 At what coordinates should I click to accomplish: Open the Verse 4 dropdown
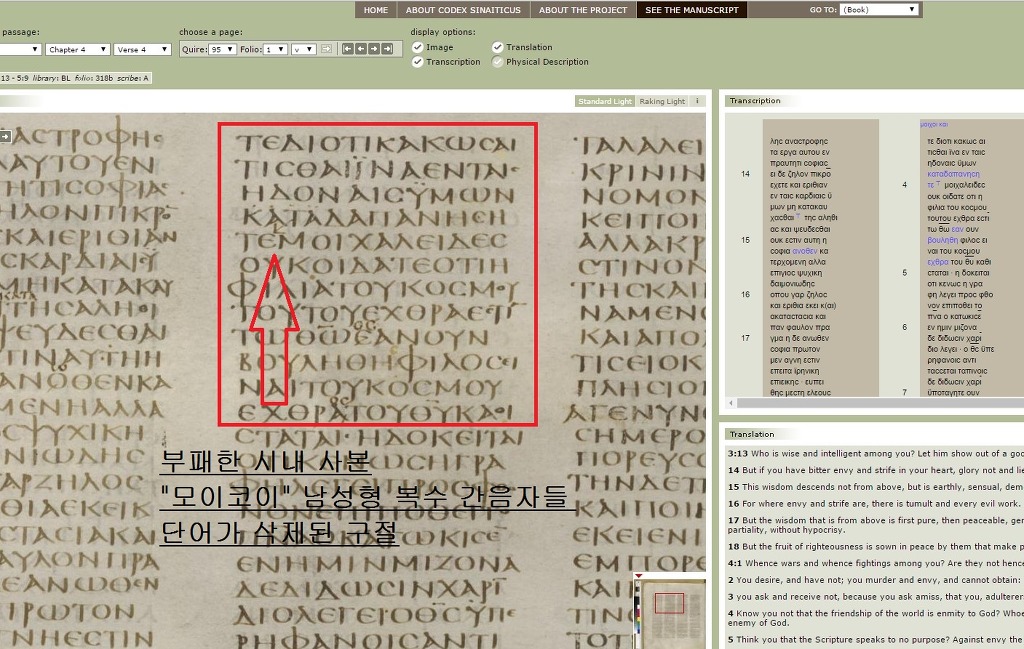(142, 49)
